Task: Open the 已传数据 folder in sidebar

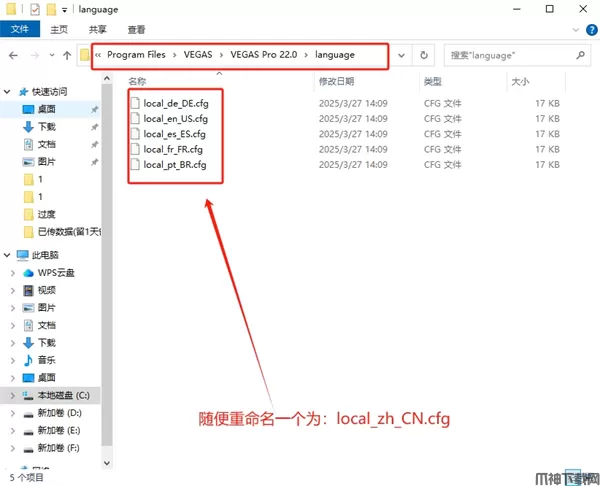Action: 69,232
